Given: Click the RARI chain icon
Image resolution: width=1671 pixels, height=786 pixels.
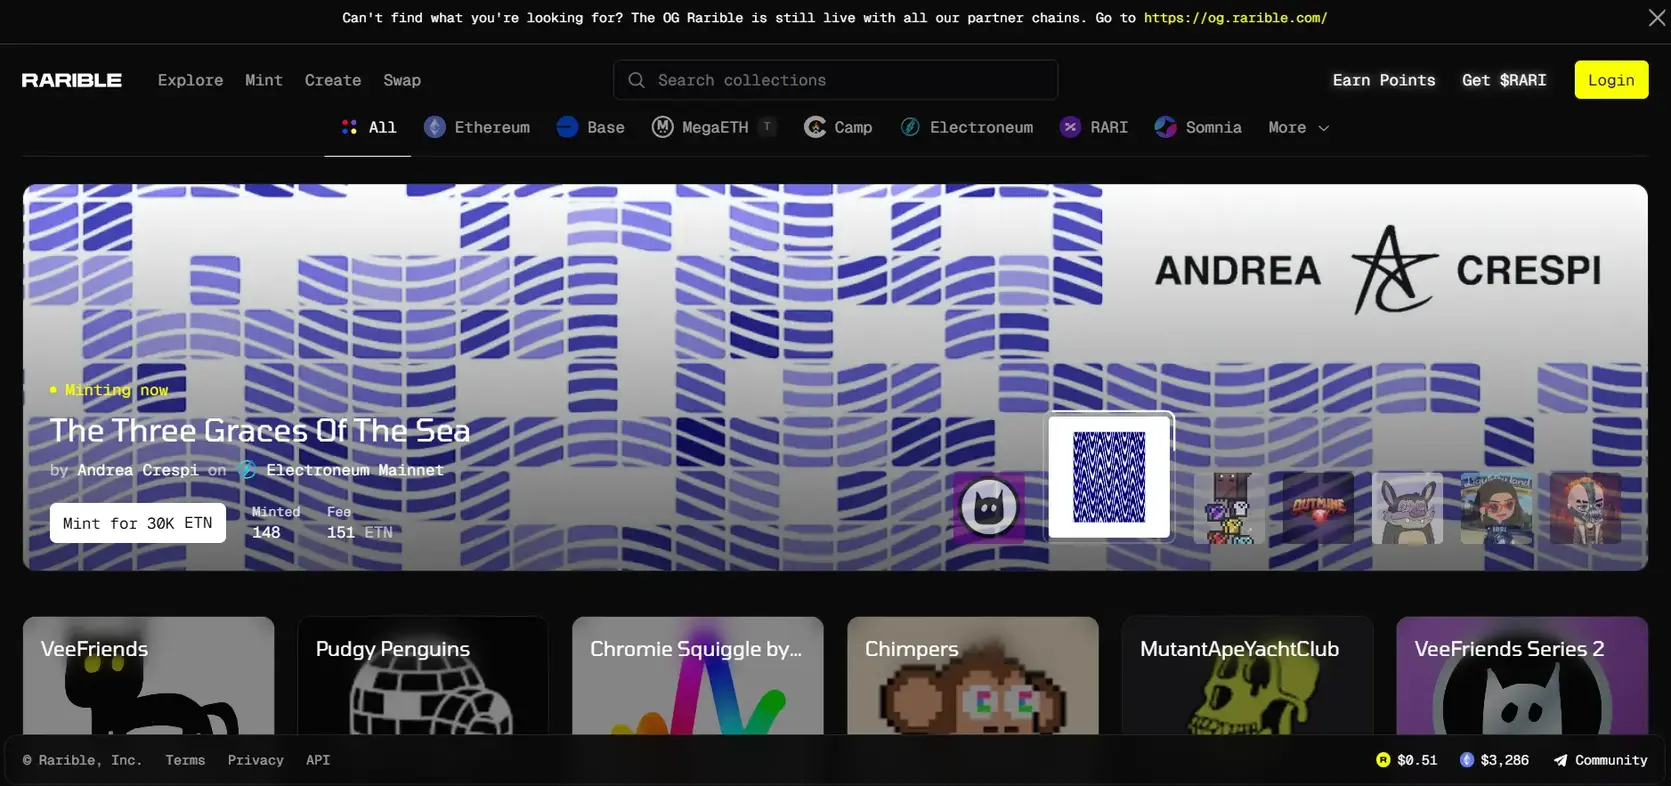Looking at the screenshot, I should point(1070,127).
